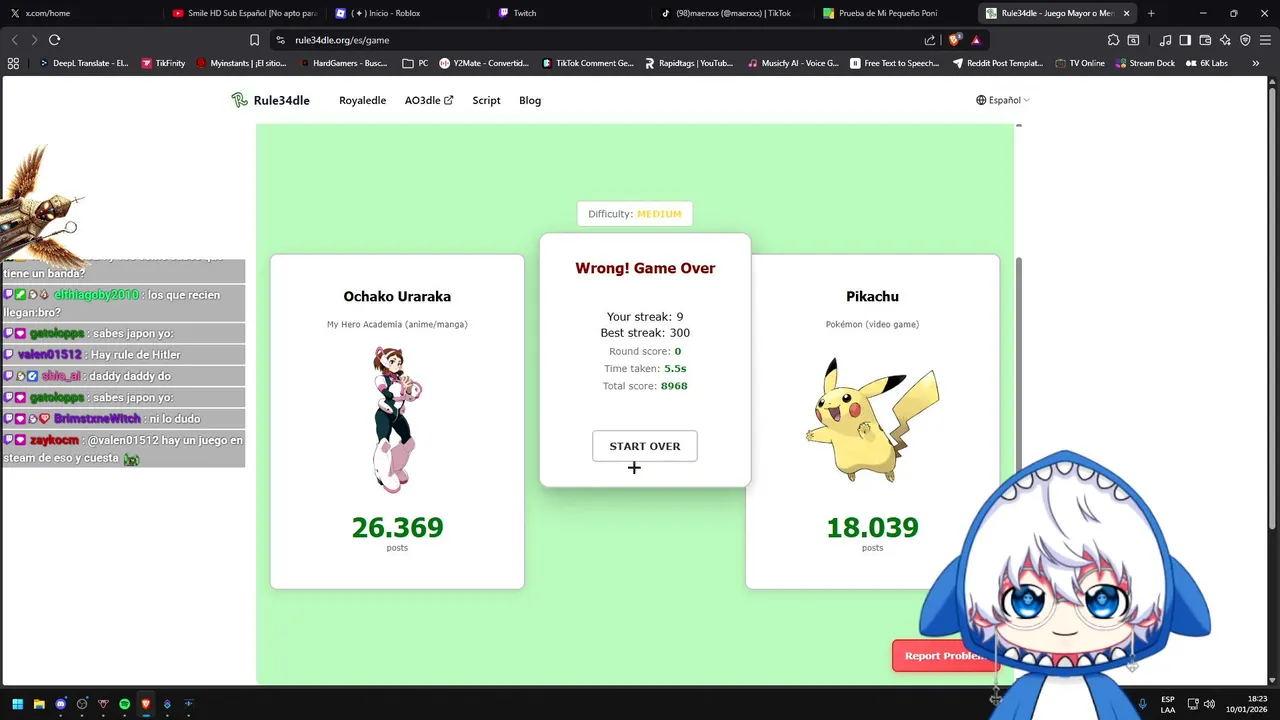Expand the bookmarks overflow chevron
Viewport: 1280px width, 720px height.
pos(1256,63)
